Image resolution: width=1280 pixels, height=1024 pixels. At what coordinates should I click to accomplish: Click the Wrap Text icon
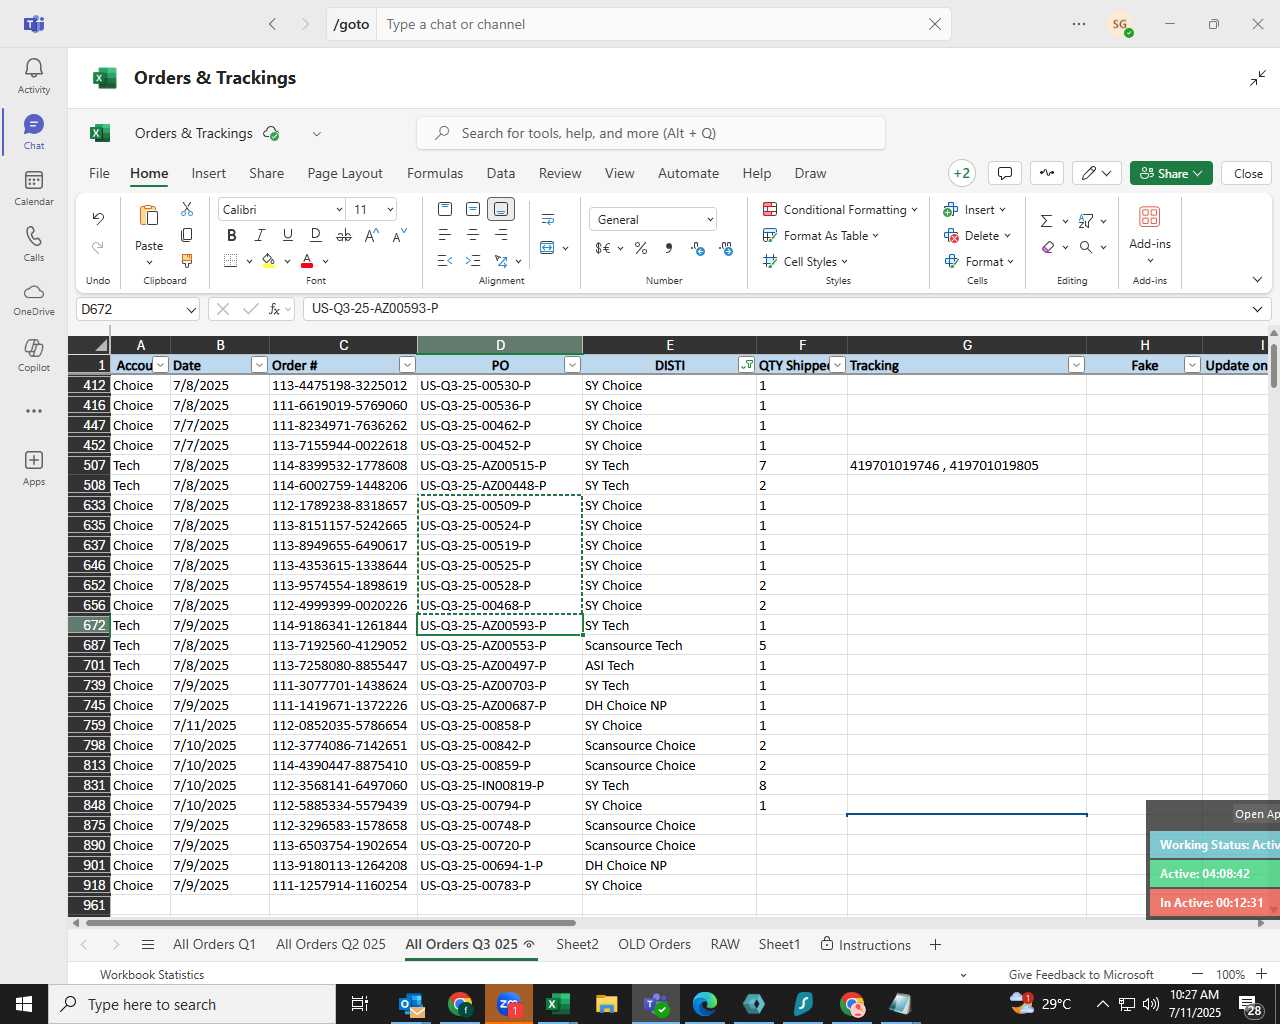548,219
